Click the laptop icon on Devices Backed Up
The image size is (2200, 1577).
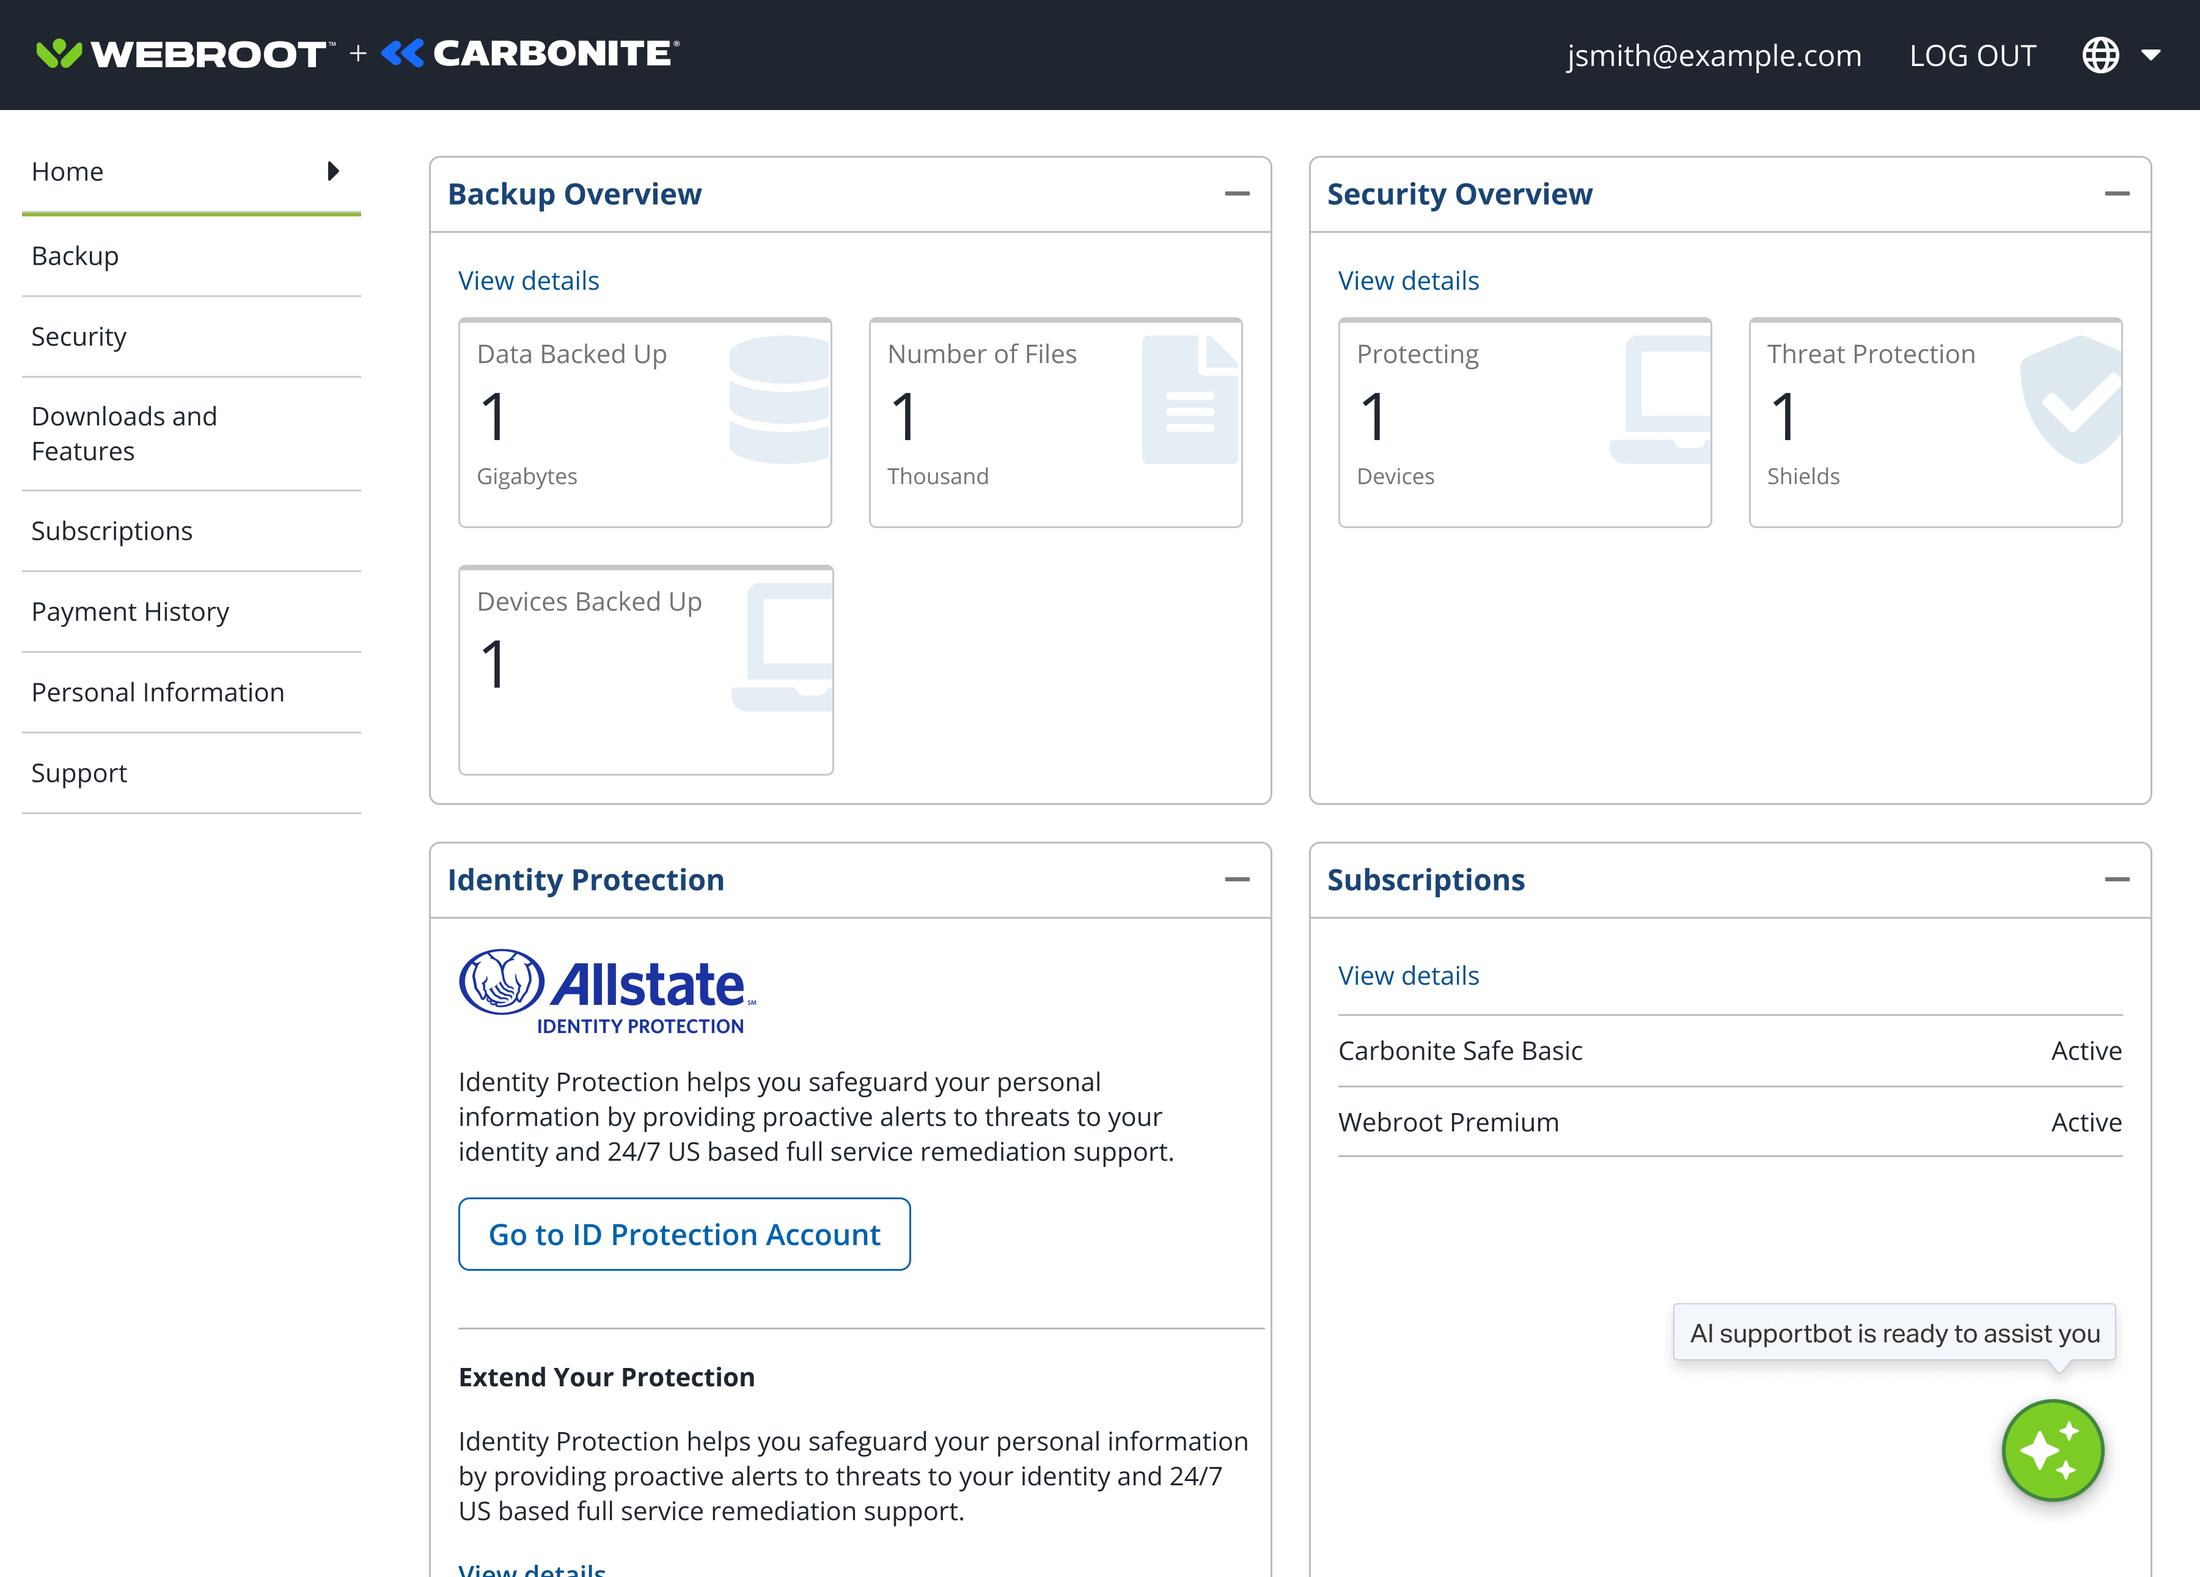click(783, 648)
